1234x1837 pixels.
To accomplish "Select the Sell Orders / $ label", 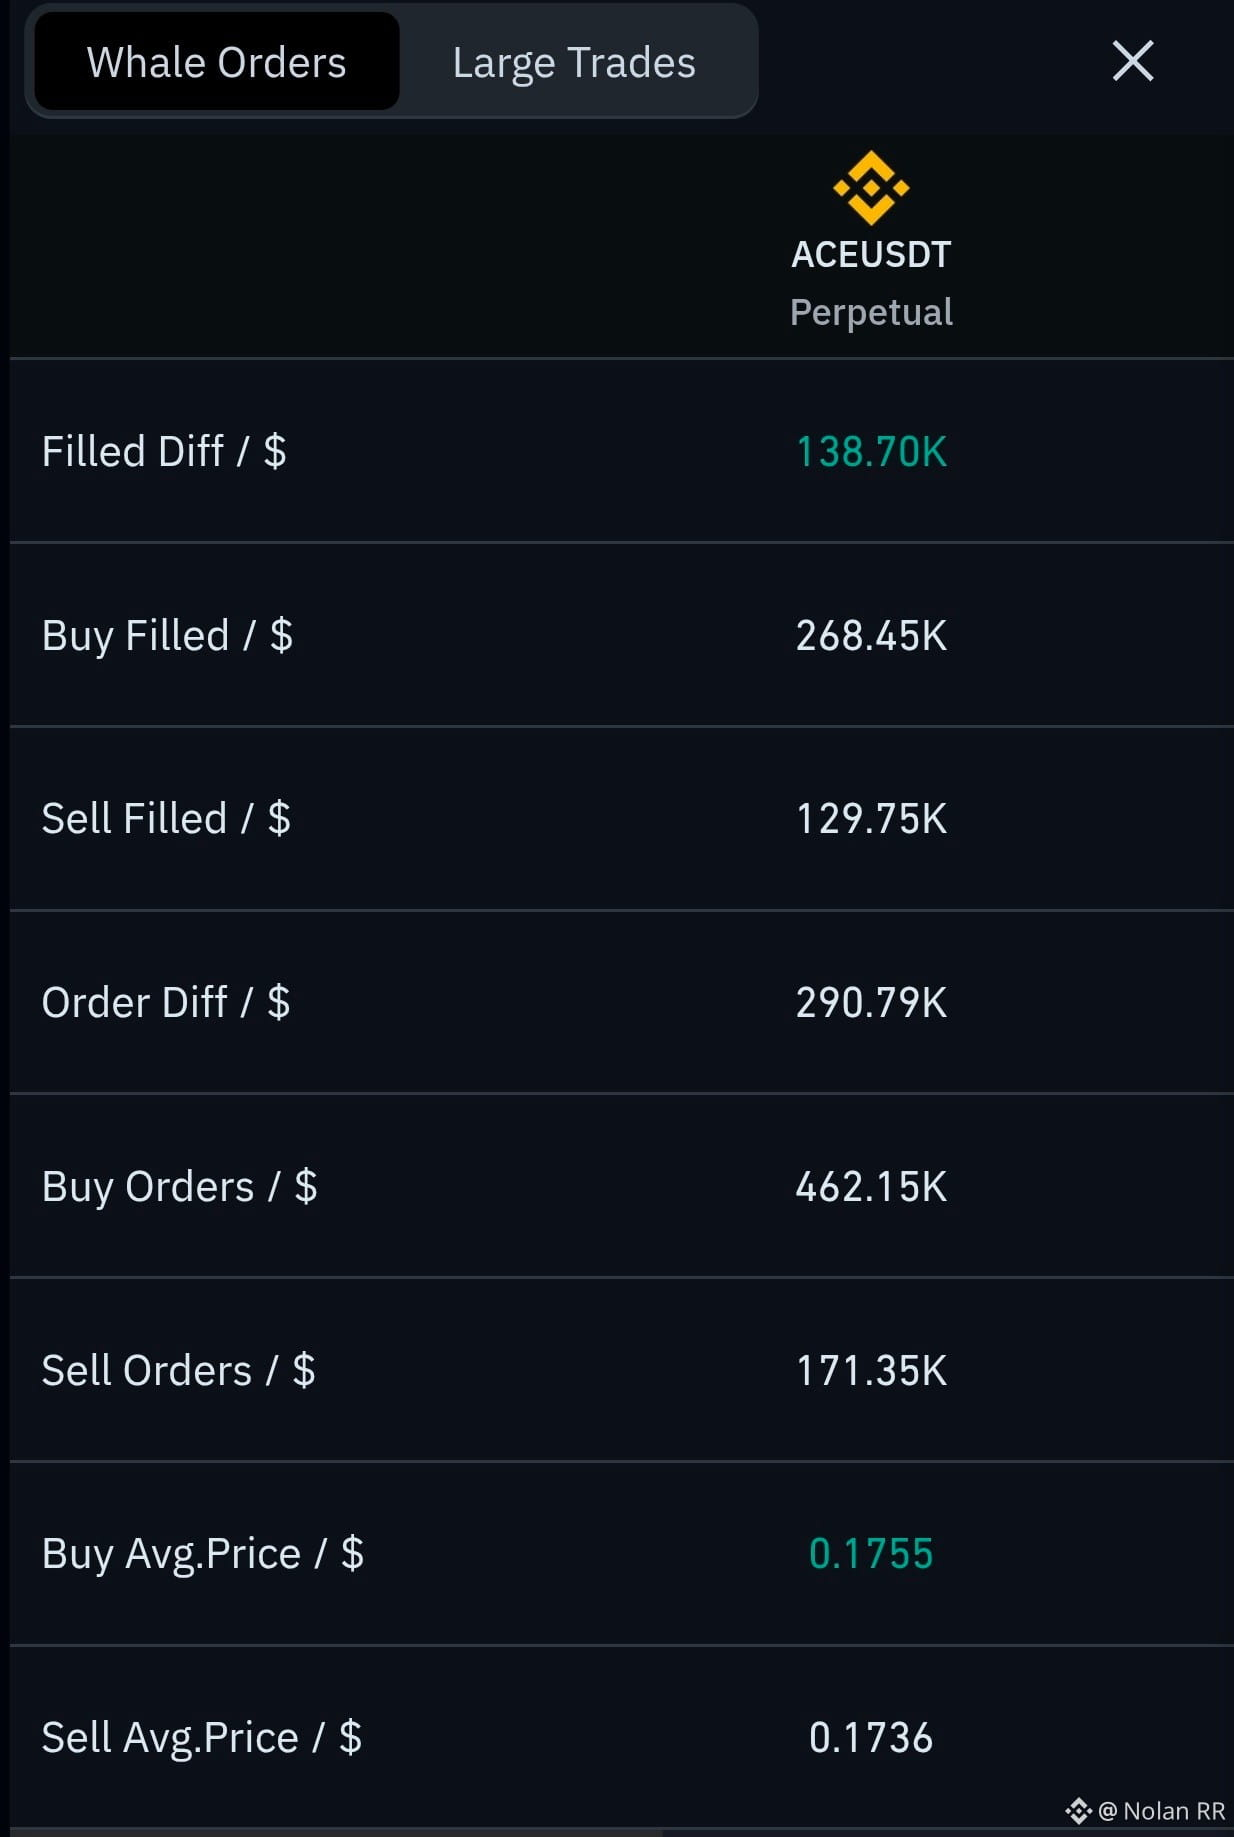I will (x=178, y=1370).
